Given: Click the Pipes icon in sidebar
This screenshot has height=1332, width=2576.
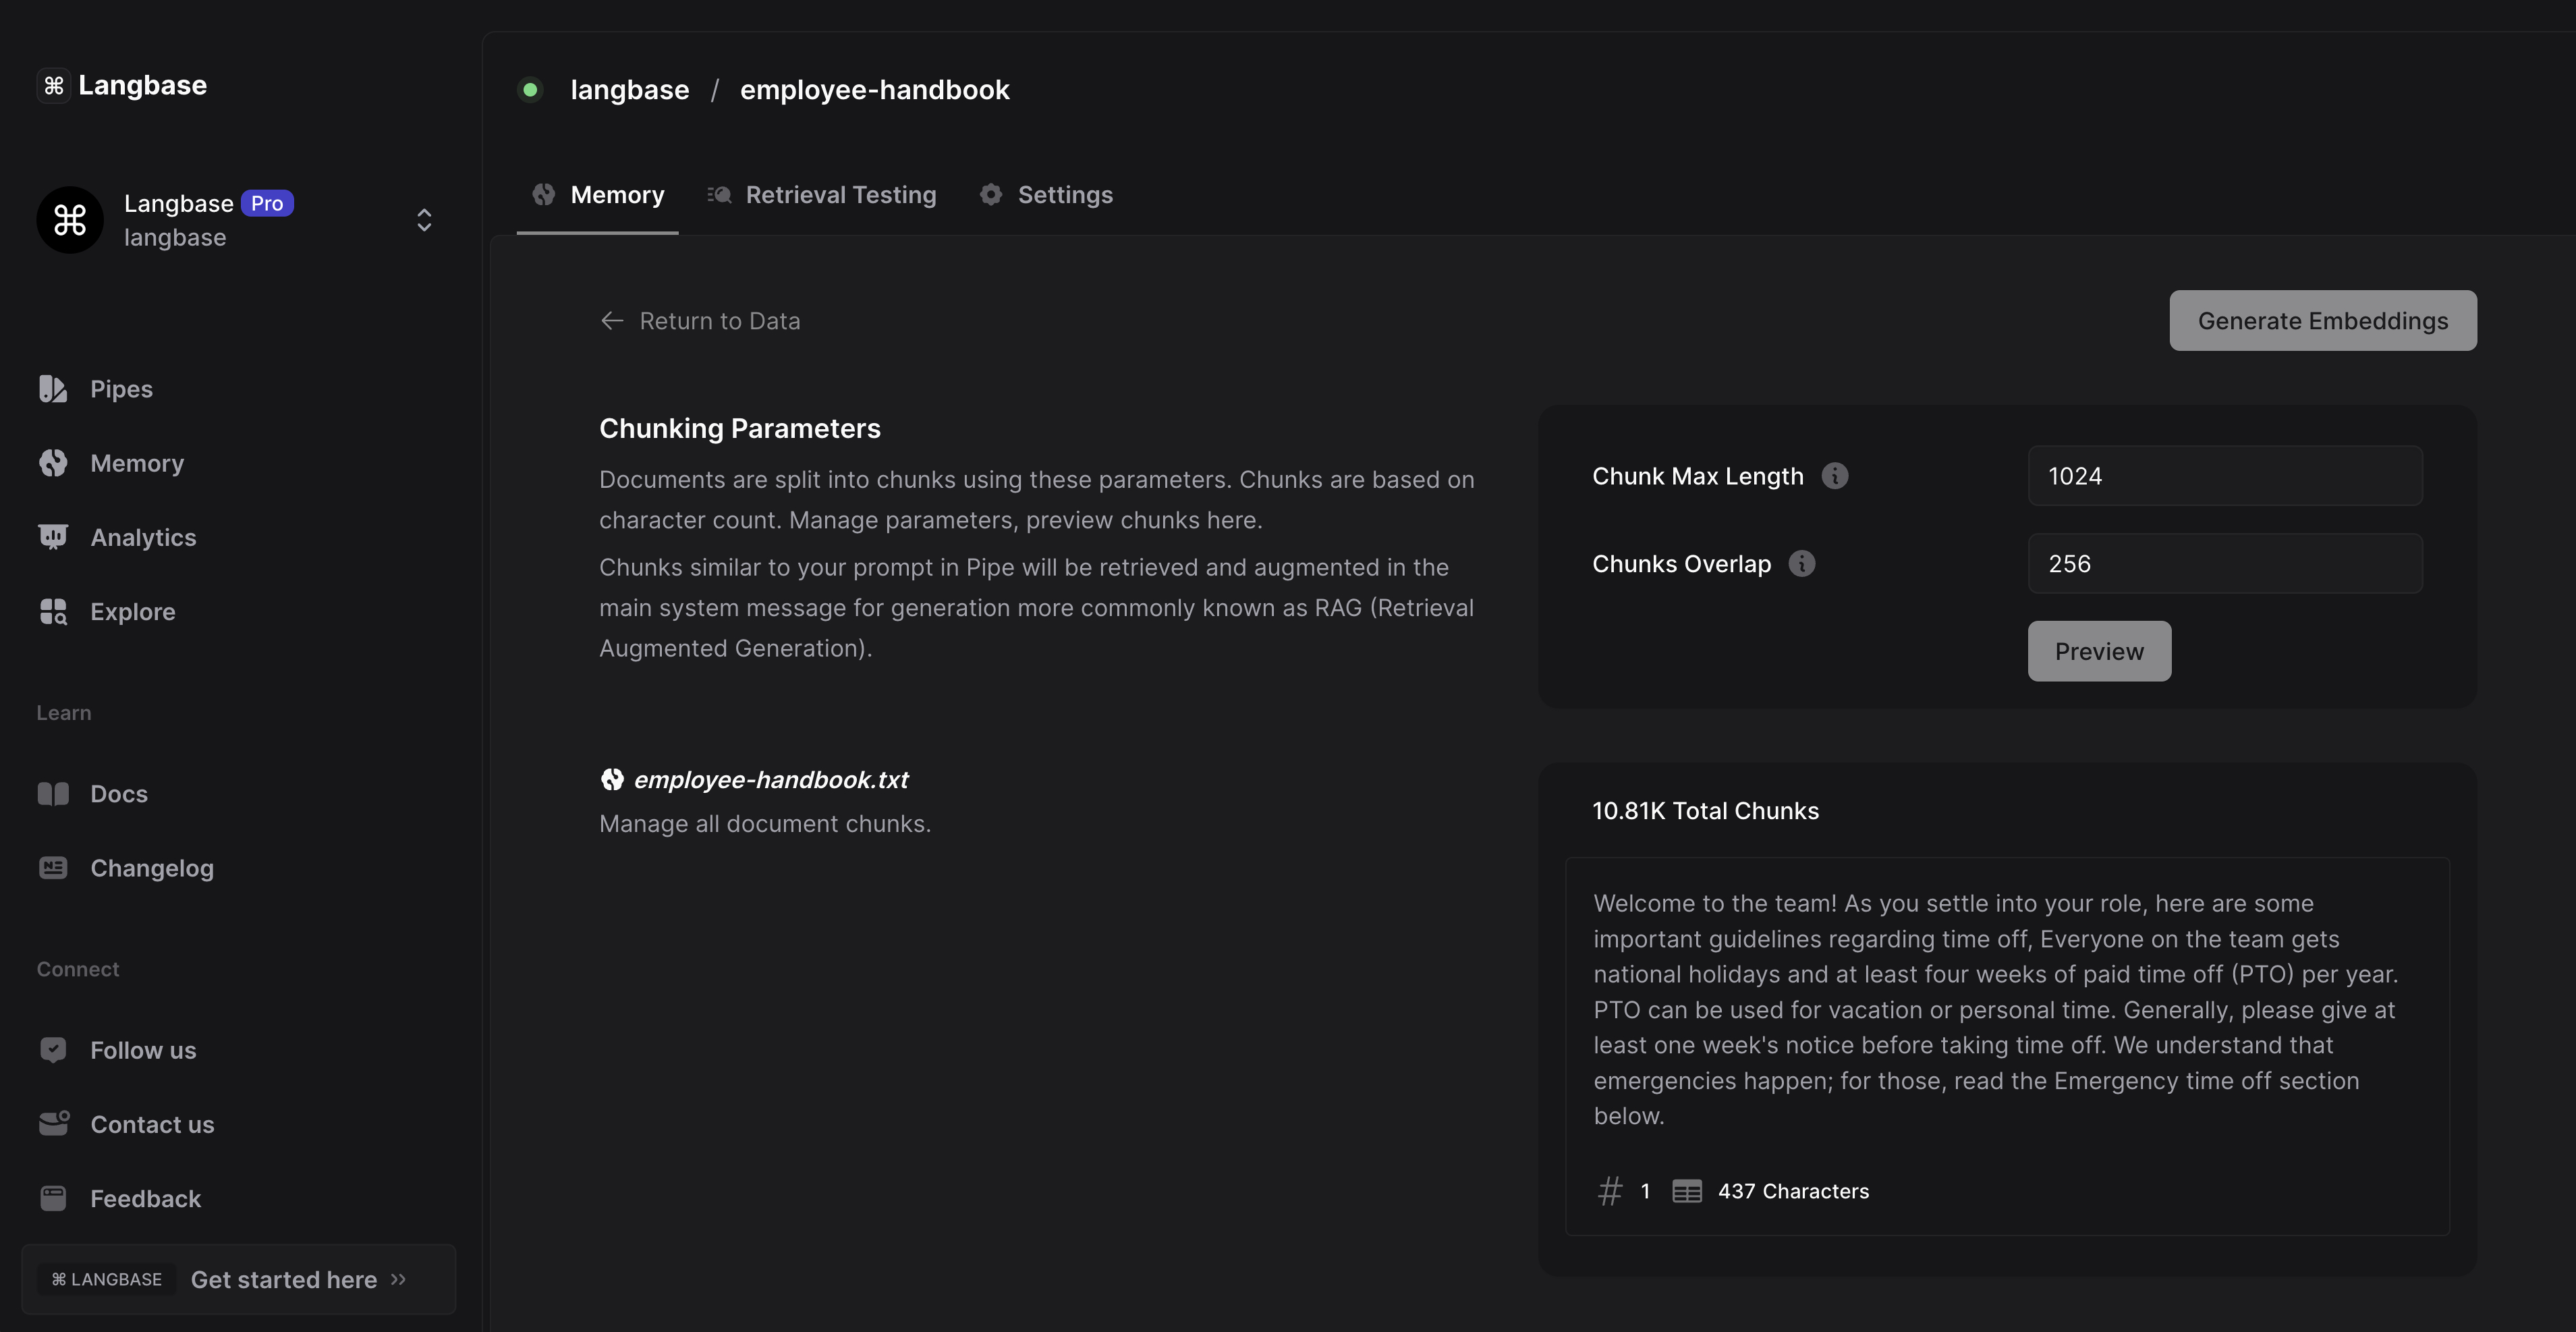Looking at the screenshot, I should pos(53,389).
